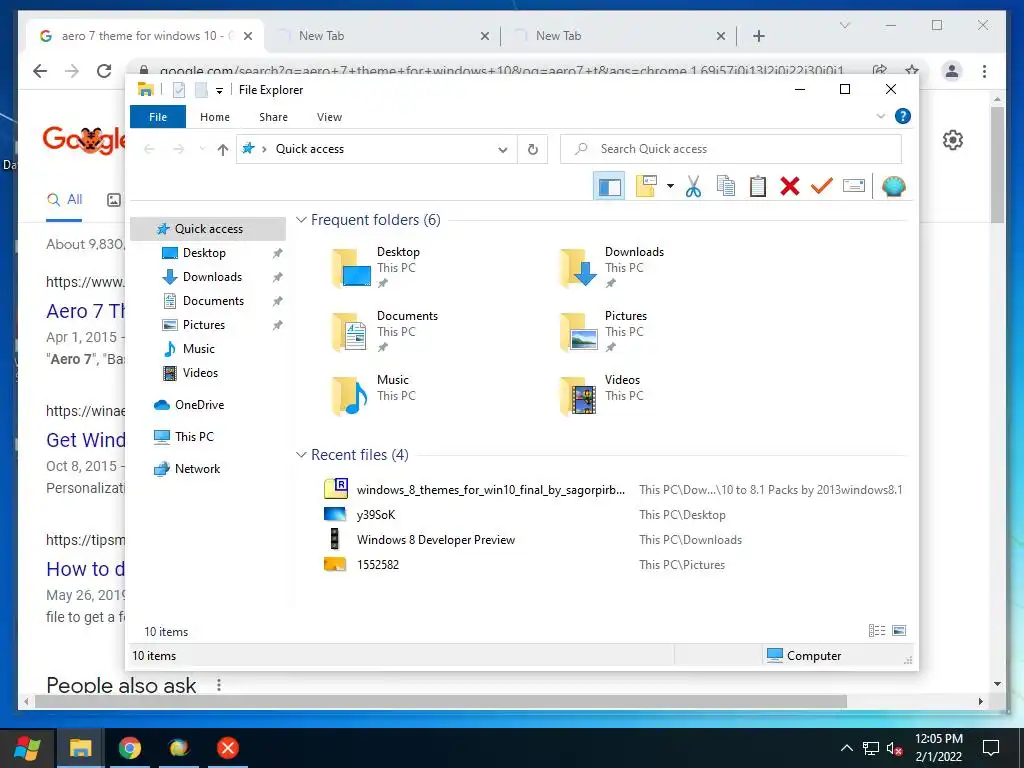Viewport: 1024px width, 768px height.
Task: Click the Paste clipboard icon
Action: tap(758, 187)
